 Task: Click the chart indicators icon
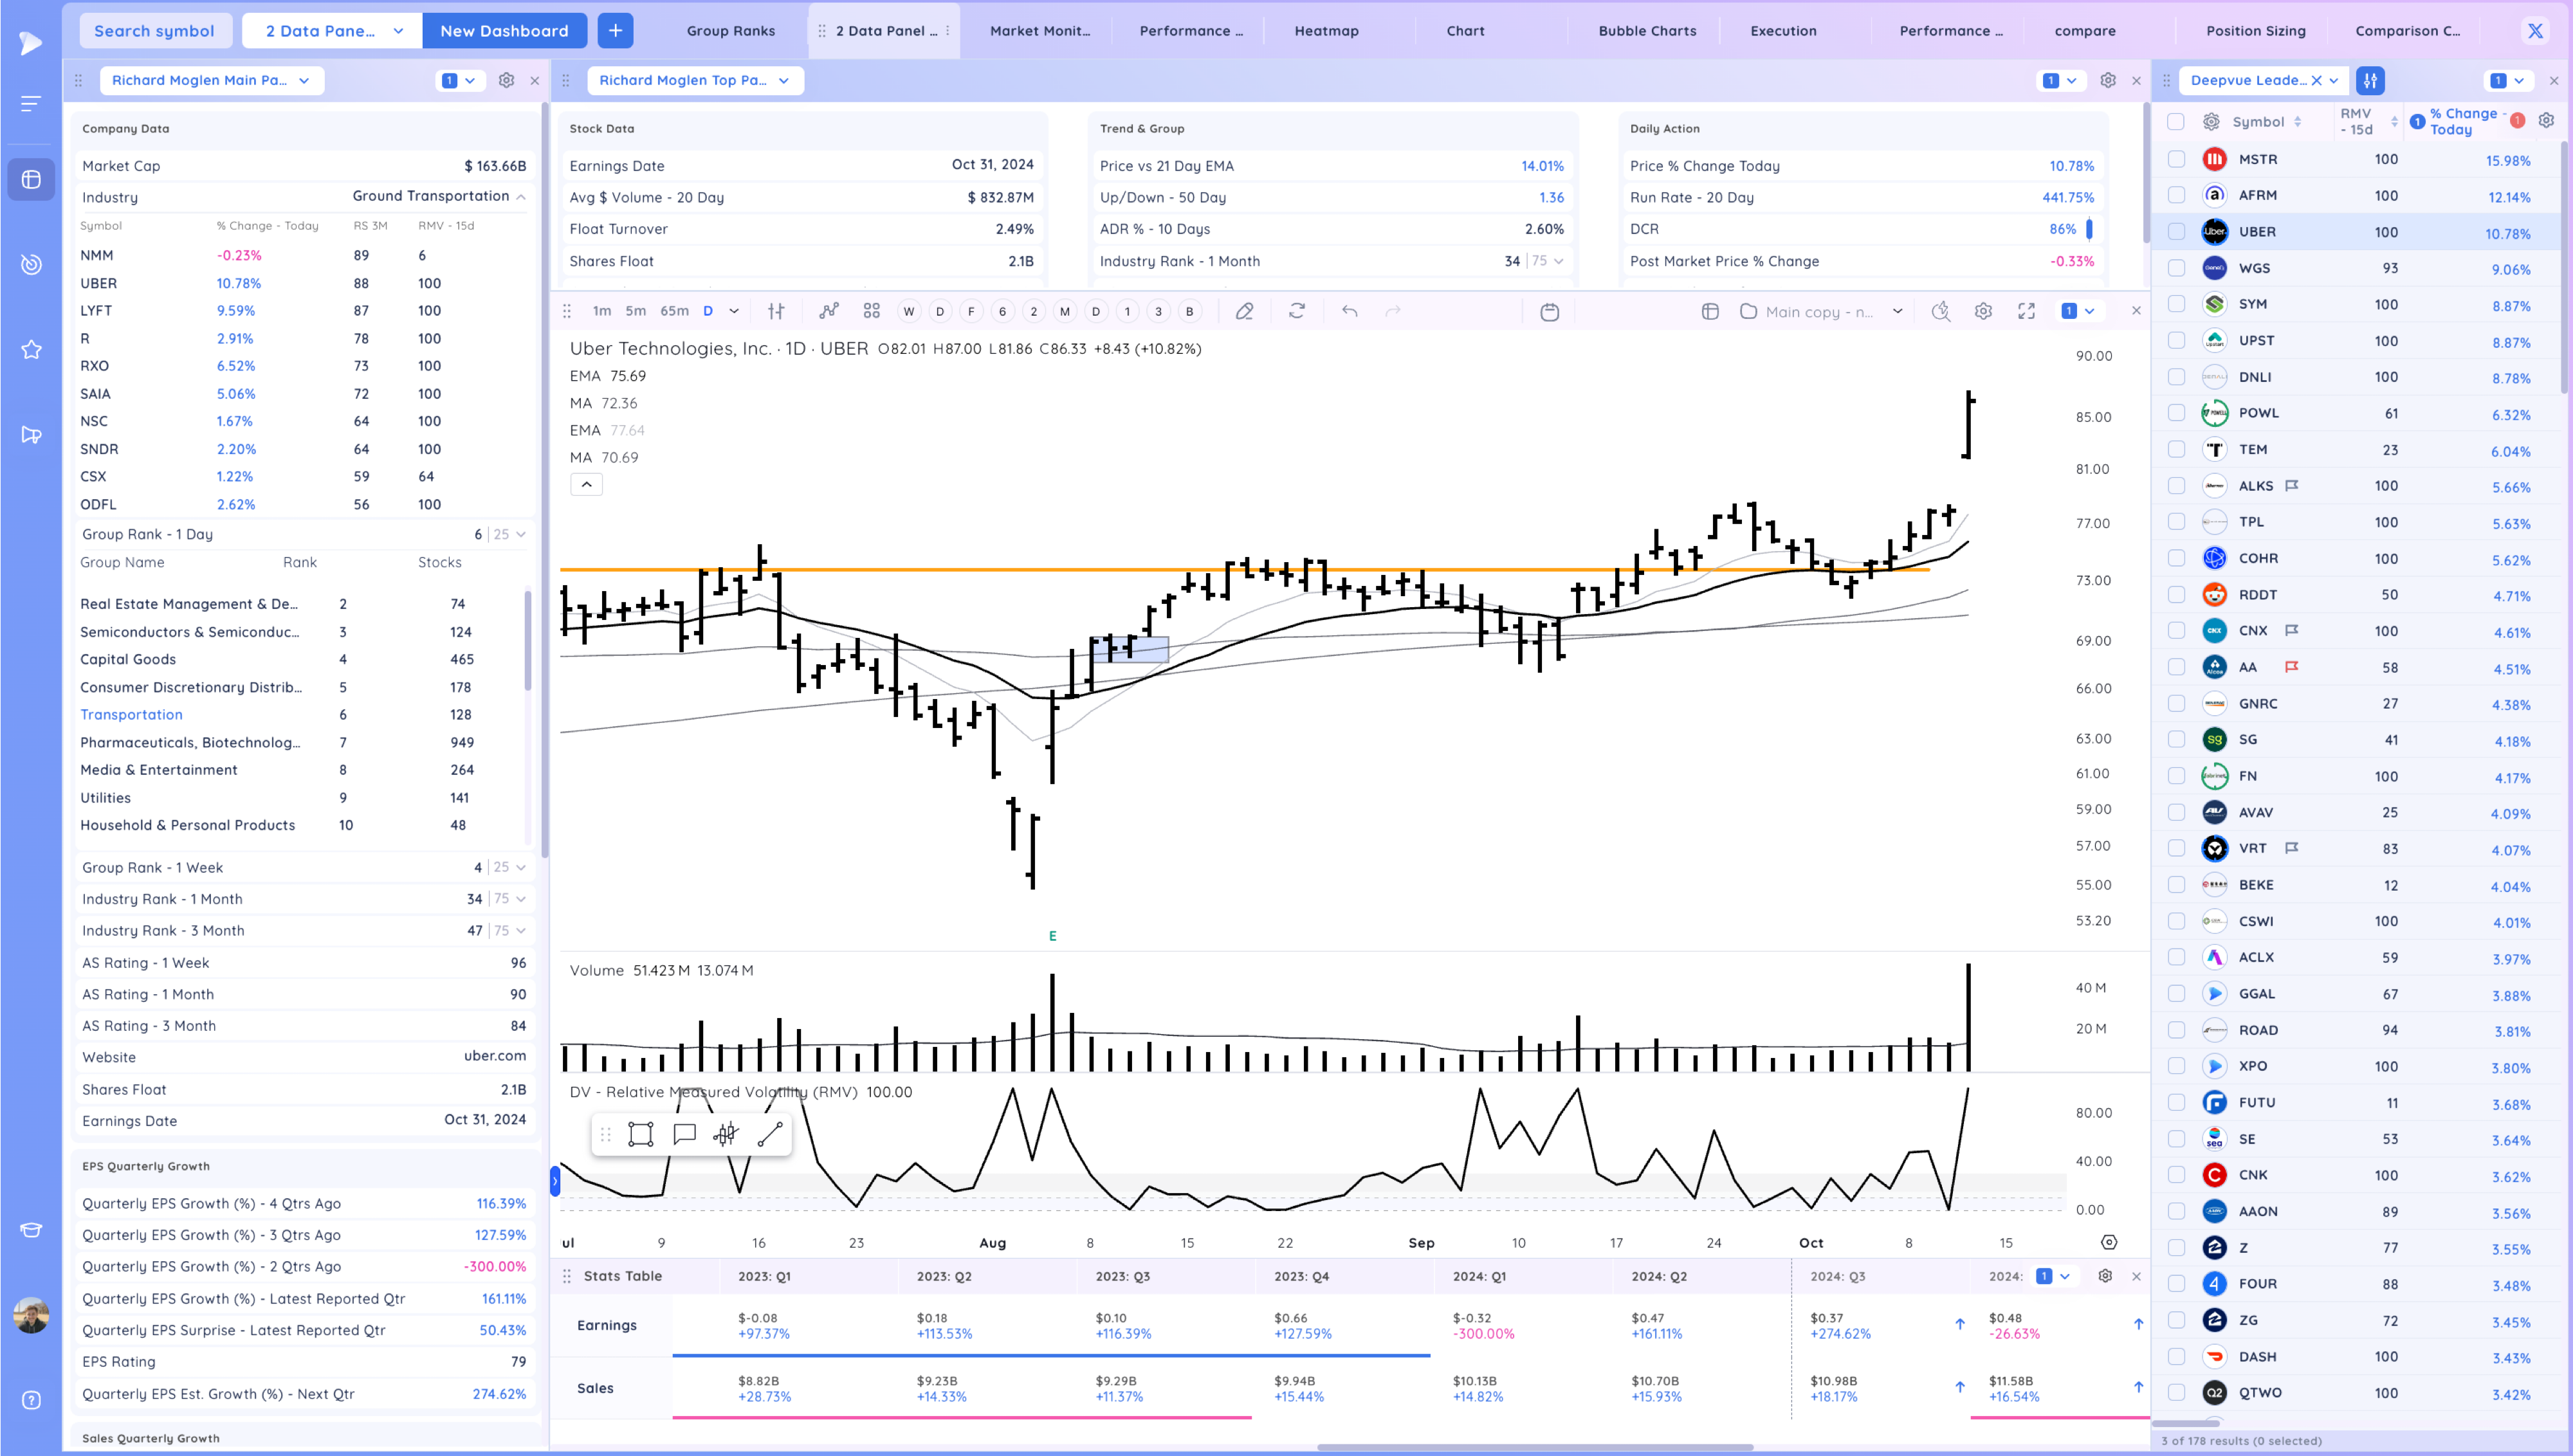(828, 311)
